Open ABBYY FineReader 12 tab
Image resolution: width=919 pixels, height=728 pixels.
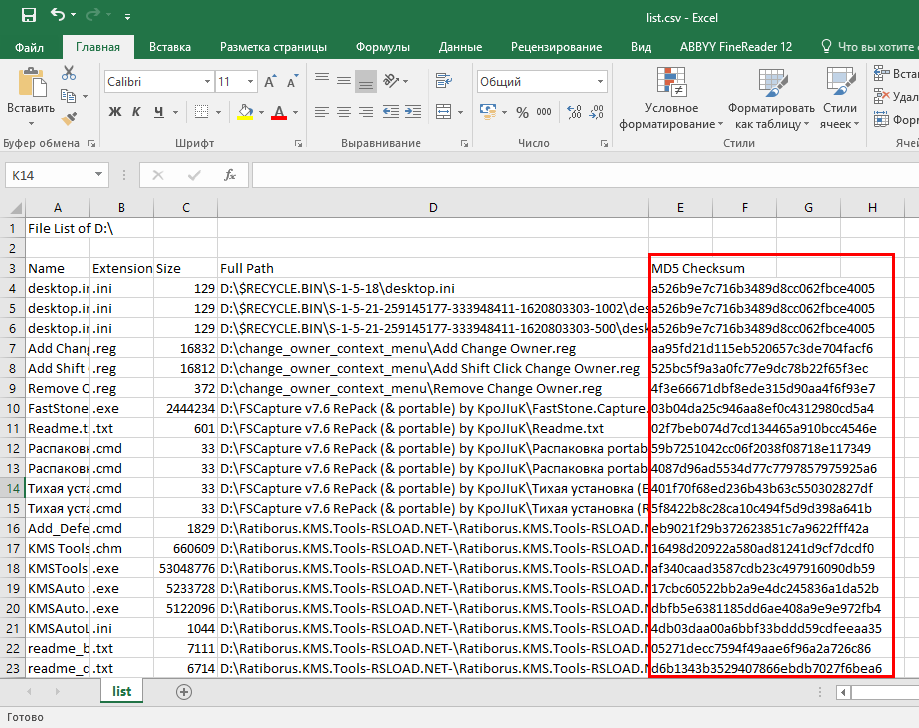(736, 47)
